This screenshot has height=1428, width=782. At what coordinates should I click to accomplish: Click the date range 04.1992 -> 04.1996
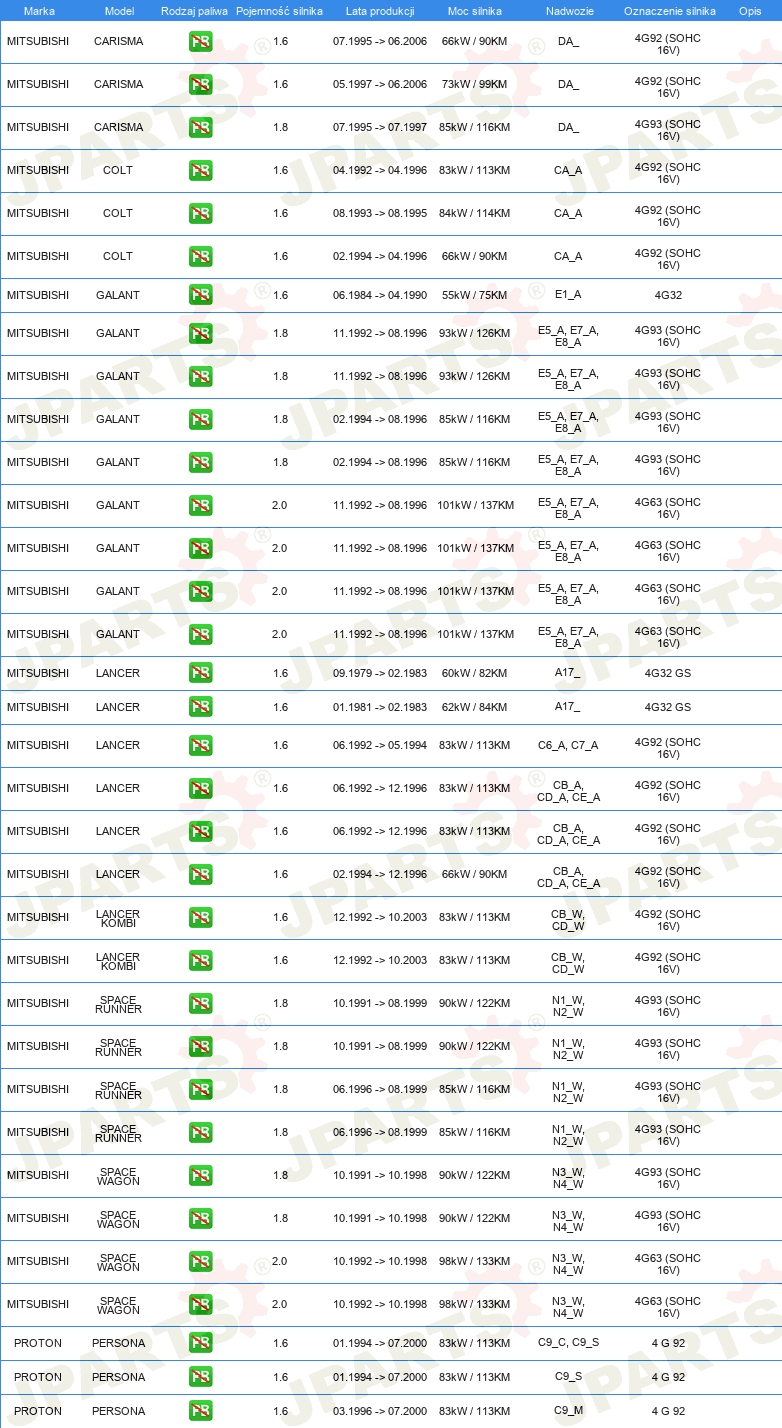(380, 171)
